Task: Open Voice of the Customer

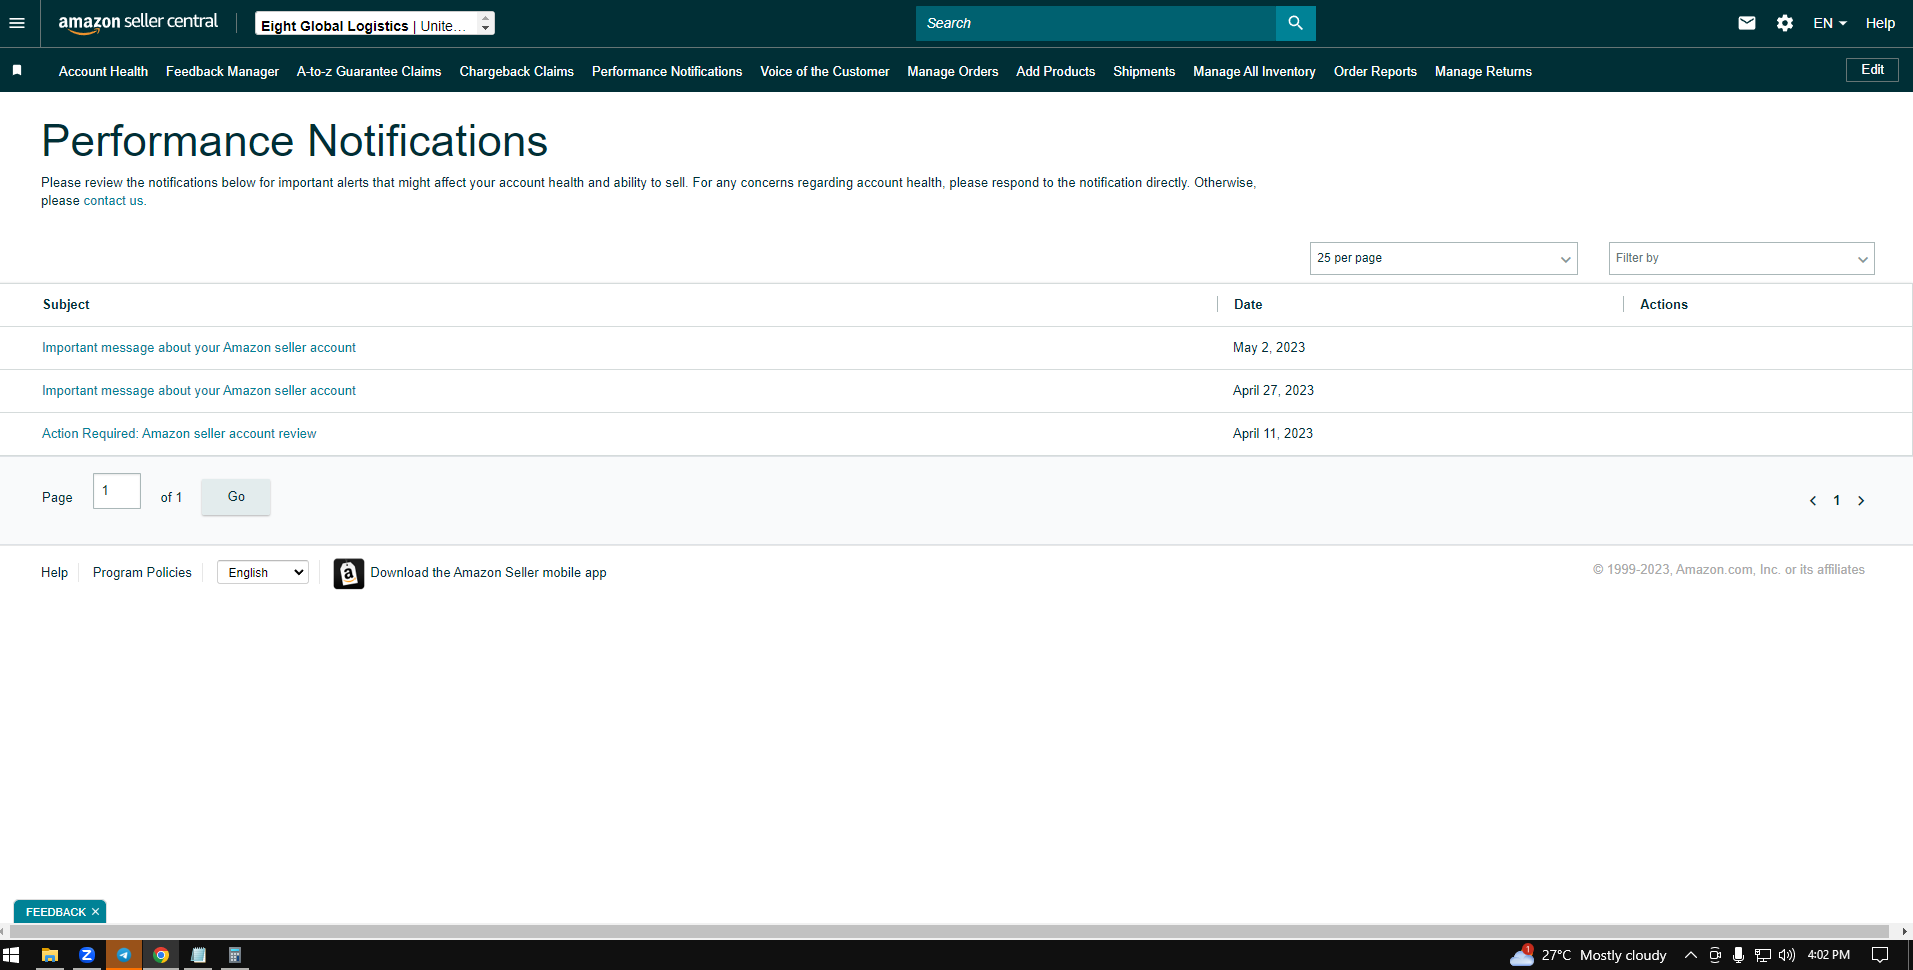Action: pos(824,71)
